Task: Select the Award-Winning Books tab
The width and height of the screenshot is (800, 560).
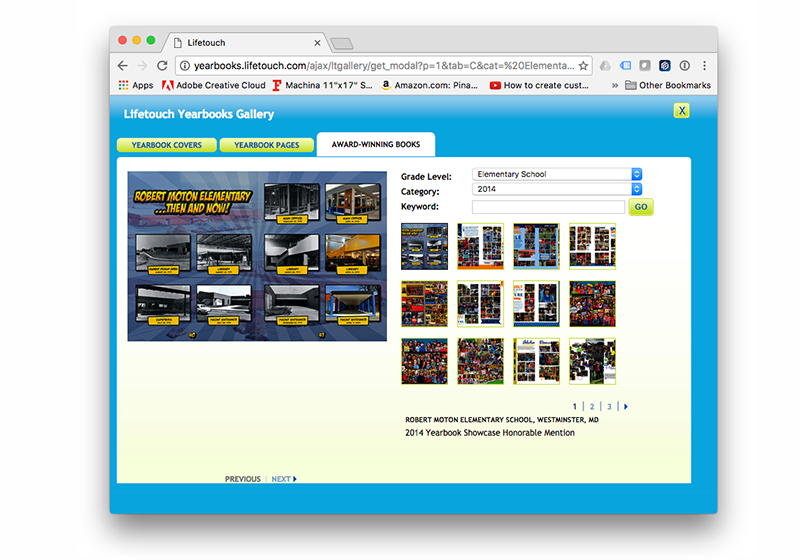Action: [x=376, y=144]
